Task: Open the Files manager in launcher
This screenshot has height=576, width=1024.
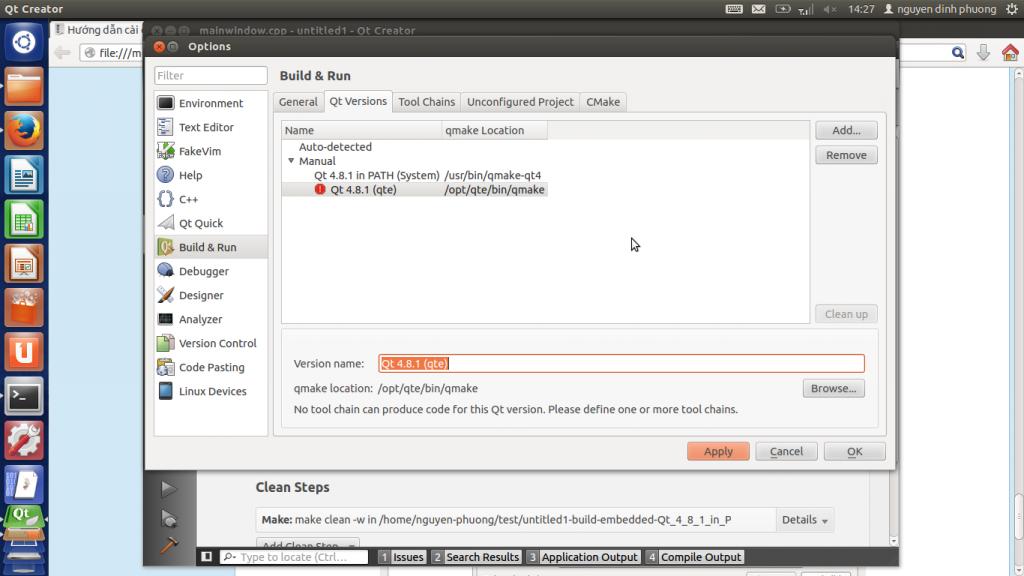Action: coord(24,86)
